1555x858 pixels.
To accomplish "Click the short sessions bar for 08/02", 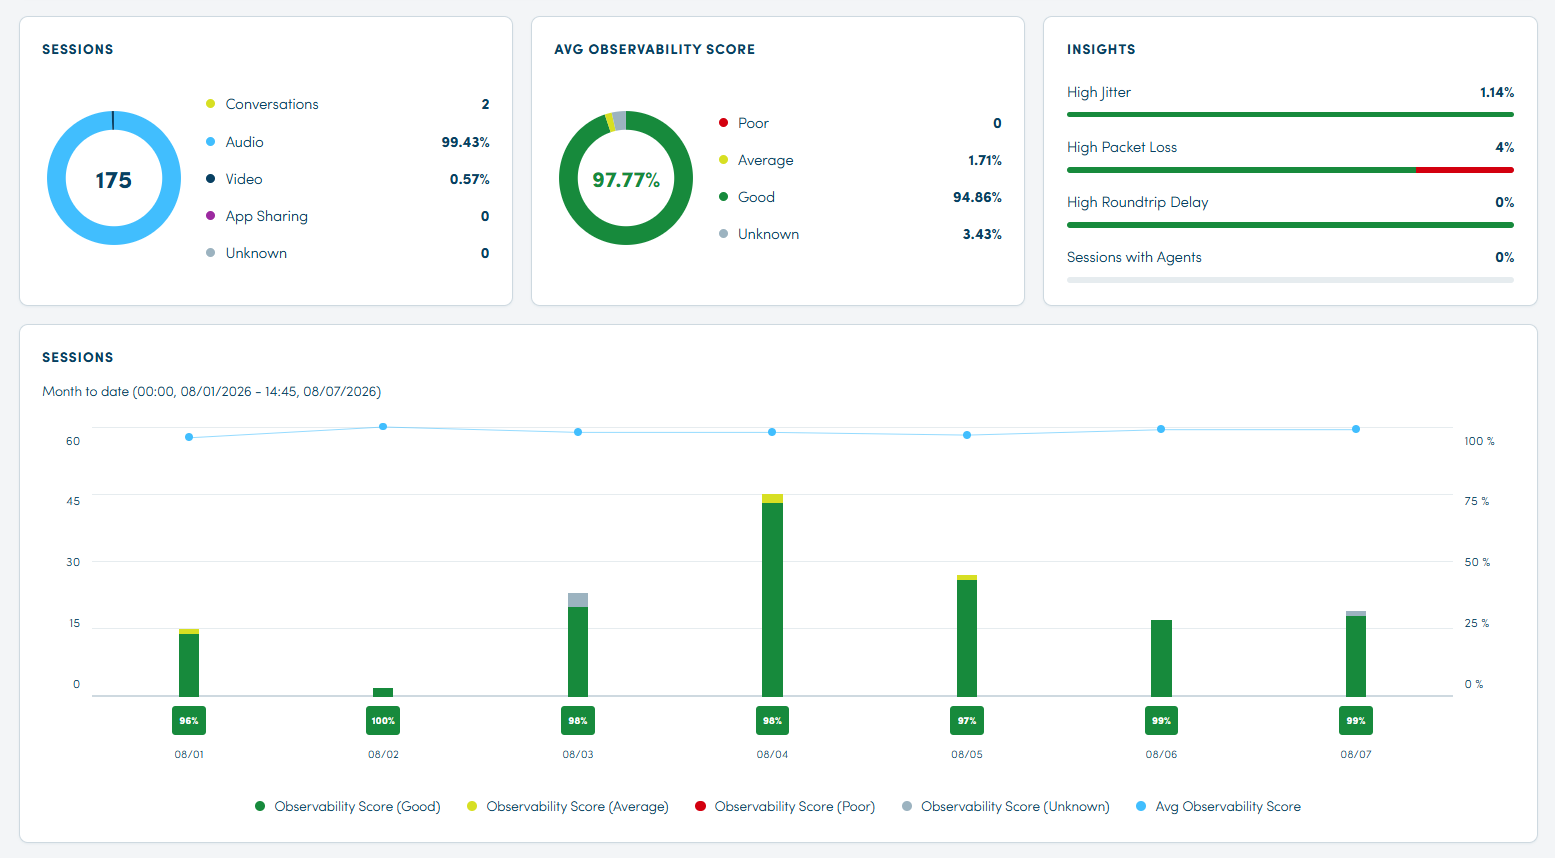I will click(x=383, y=692).
